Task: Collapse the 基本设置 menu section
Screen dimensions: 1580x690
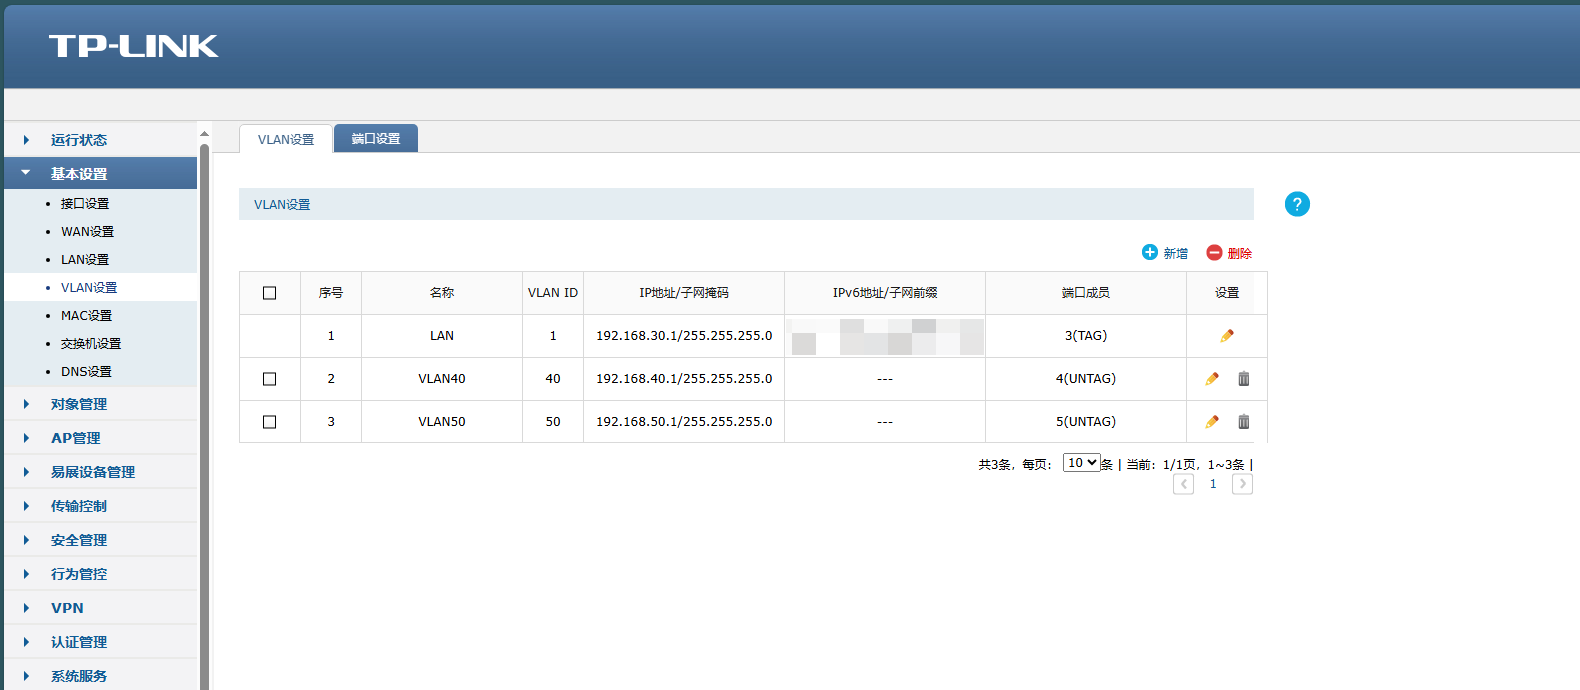Action: [100, 173]
